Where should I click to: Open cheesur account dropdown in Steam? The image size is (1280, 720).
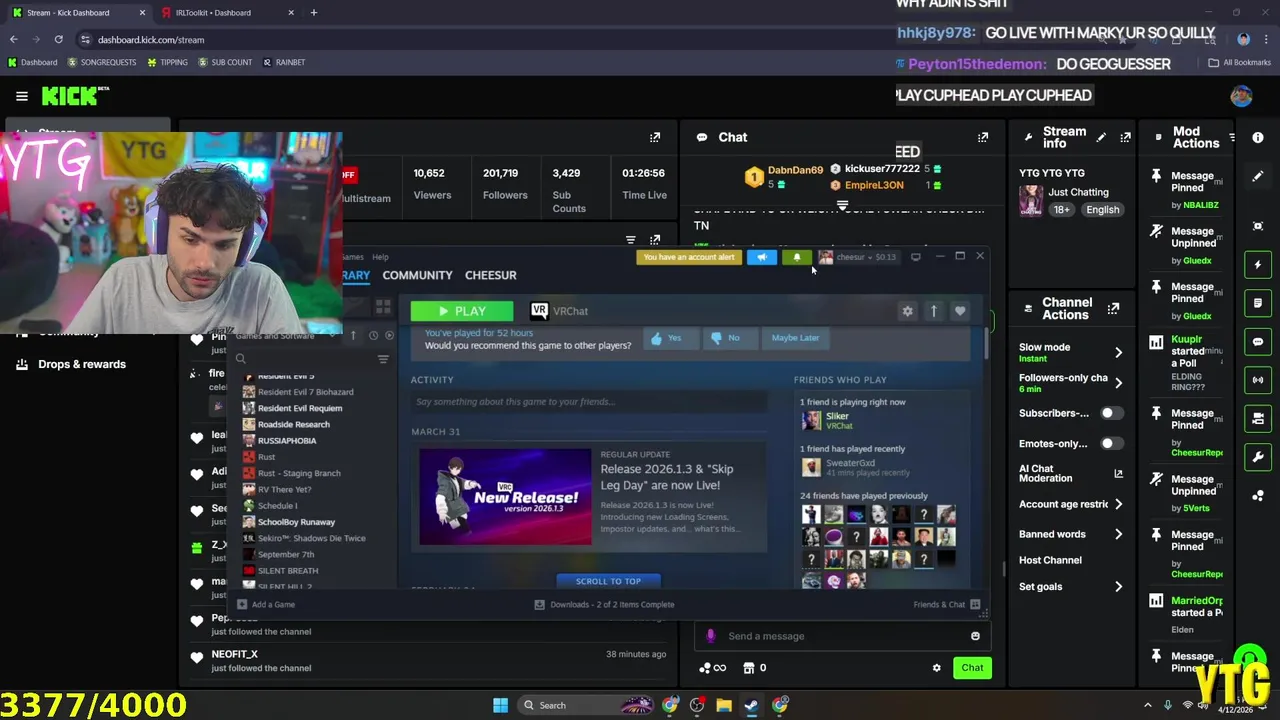(x=858, y=257)
